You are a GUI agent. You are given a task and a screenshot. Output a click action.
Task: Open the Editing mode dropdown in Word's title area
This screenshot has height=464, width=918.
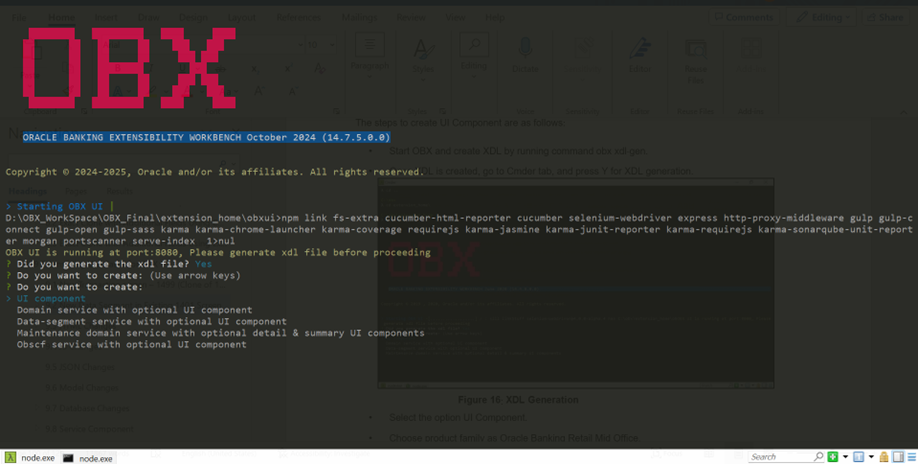(x=822, y=17)
